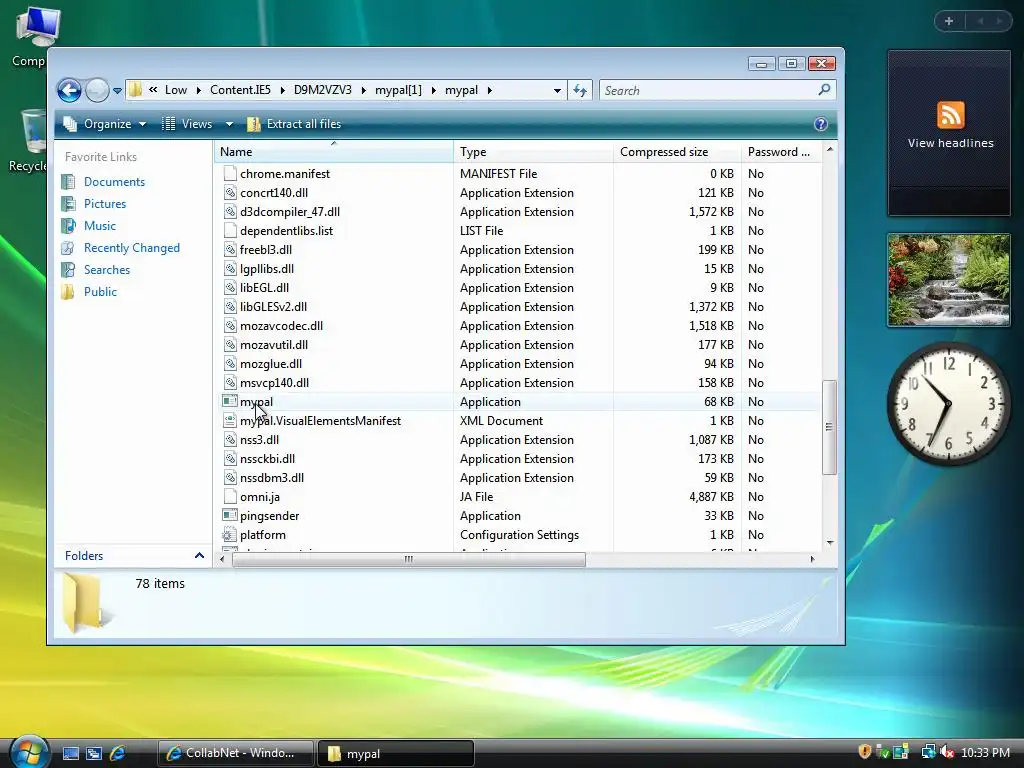Click the Views button
This screenshot has height=768, width=1024.
(x=187, y=123)
